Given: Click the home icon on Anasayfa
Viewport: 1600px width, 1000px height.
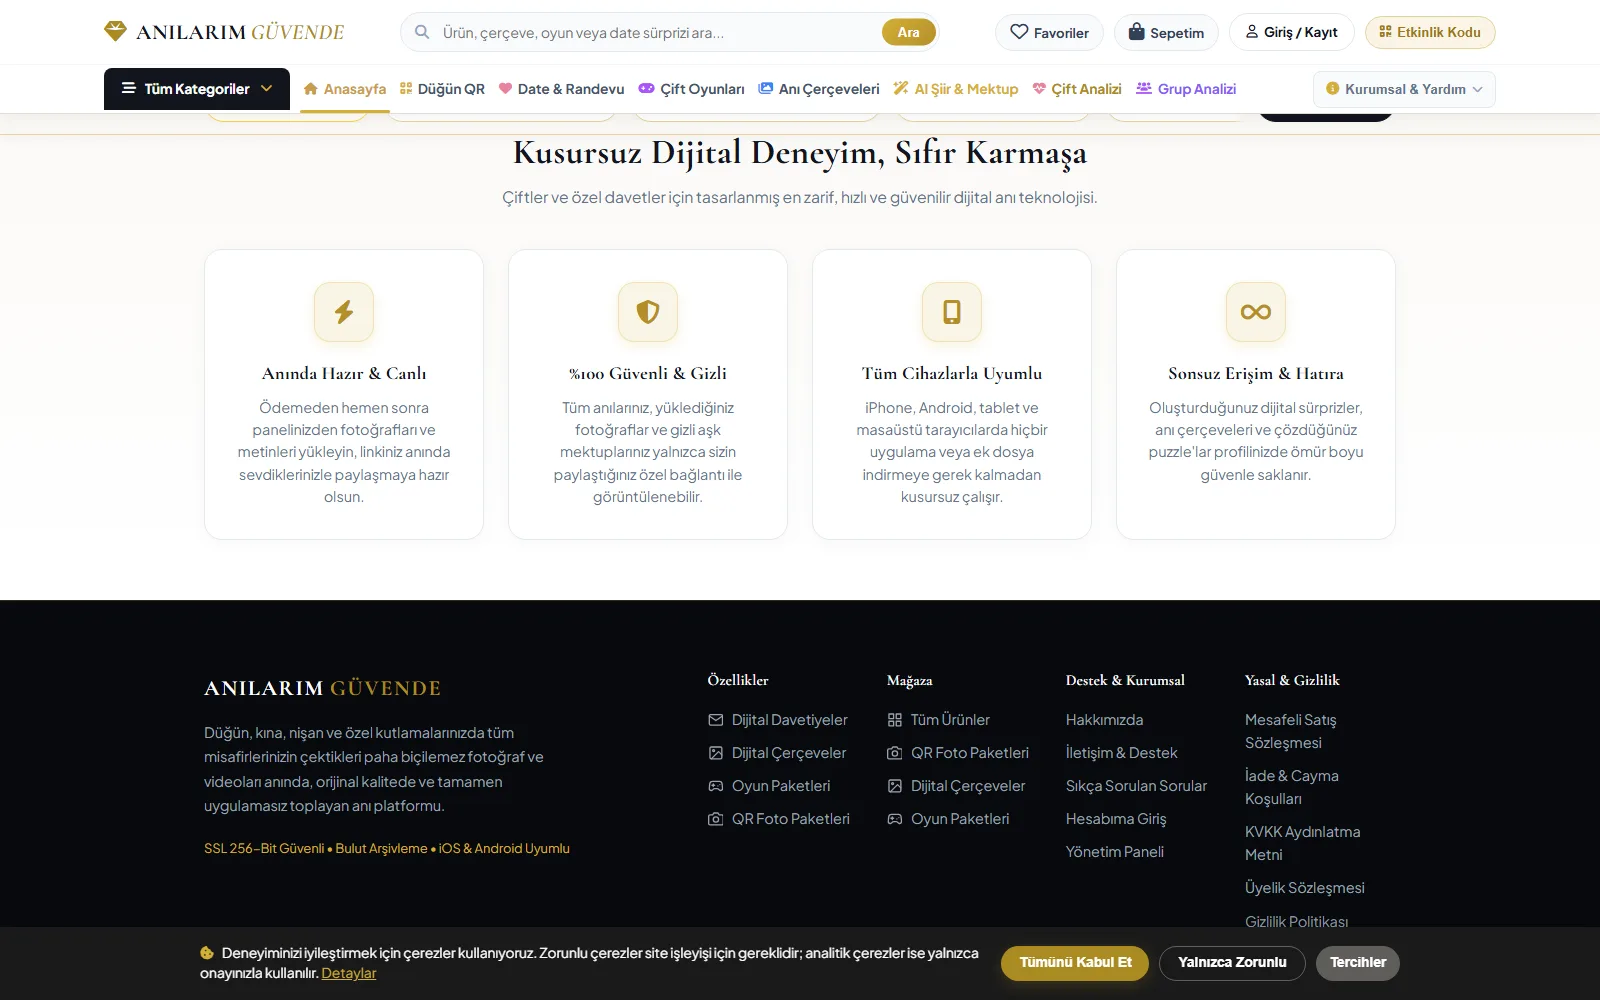Looking at the screenshot, I should click(x=311, y=89).
